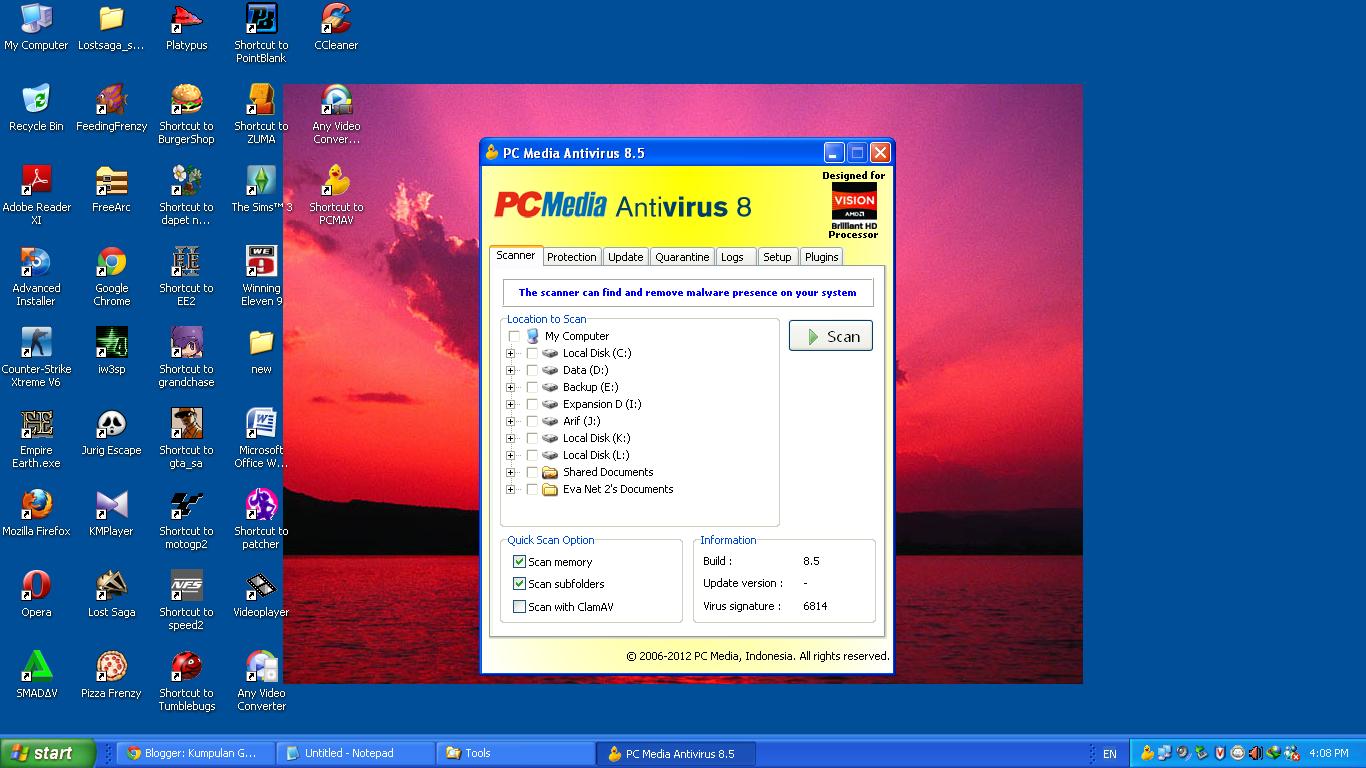The height and width of the screenshot is (768, 1366).
Task: Expand the Local Disk (K:) node
Action: tap(510, 438)
